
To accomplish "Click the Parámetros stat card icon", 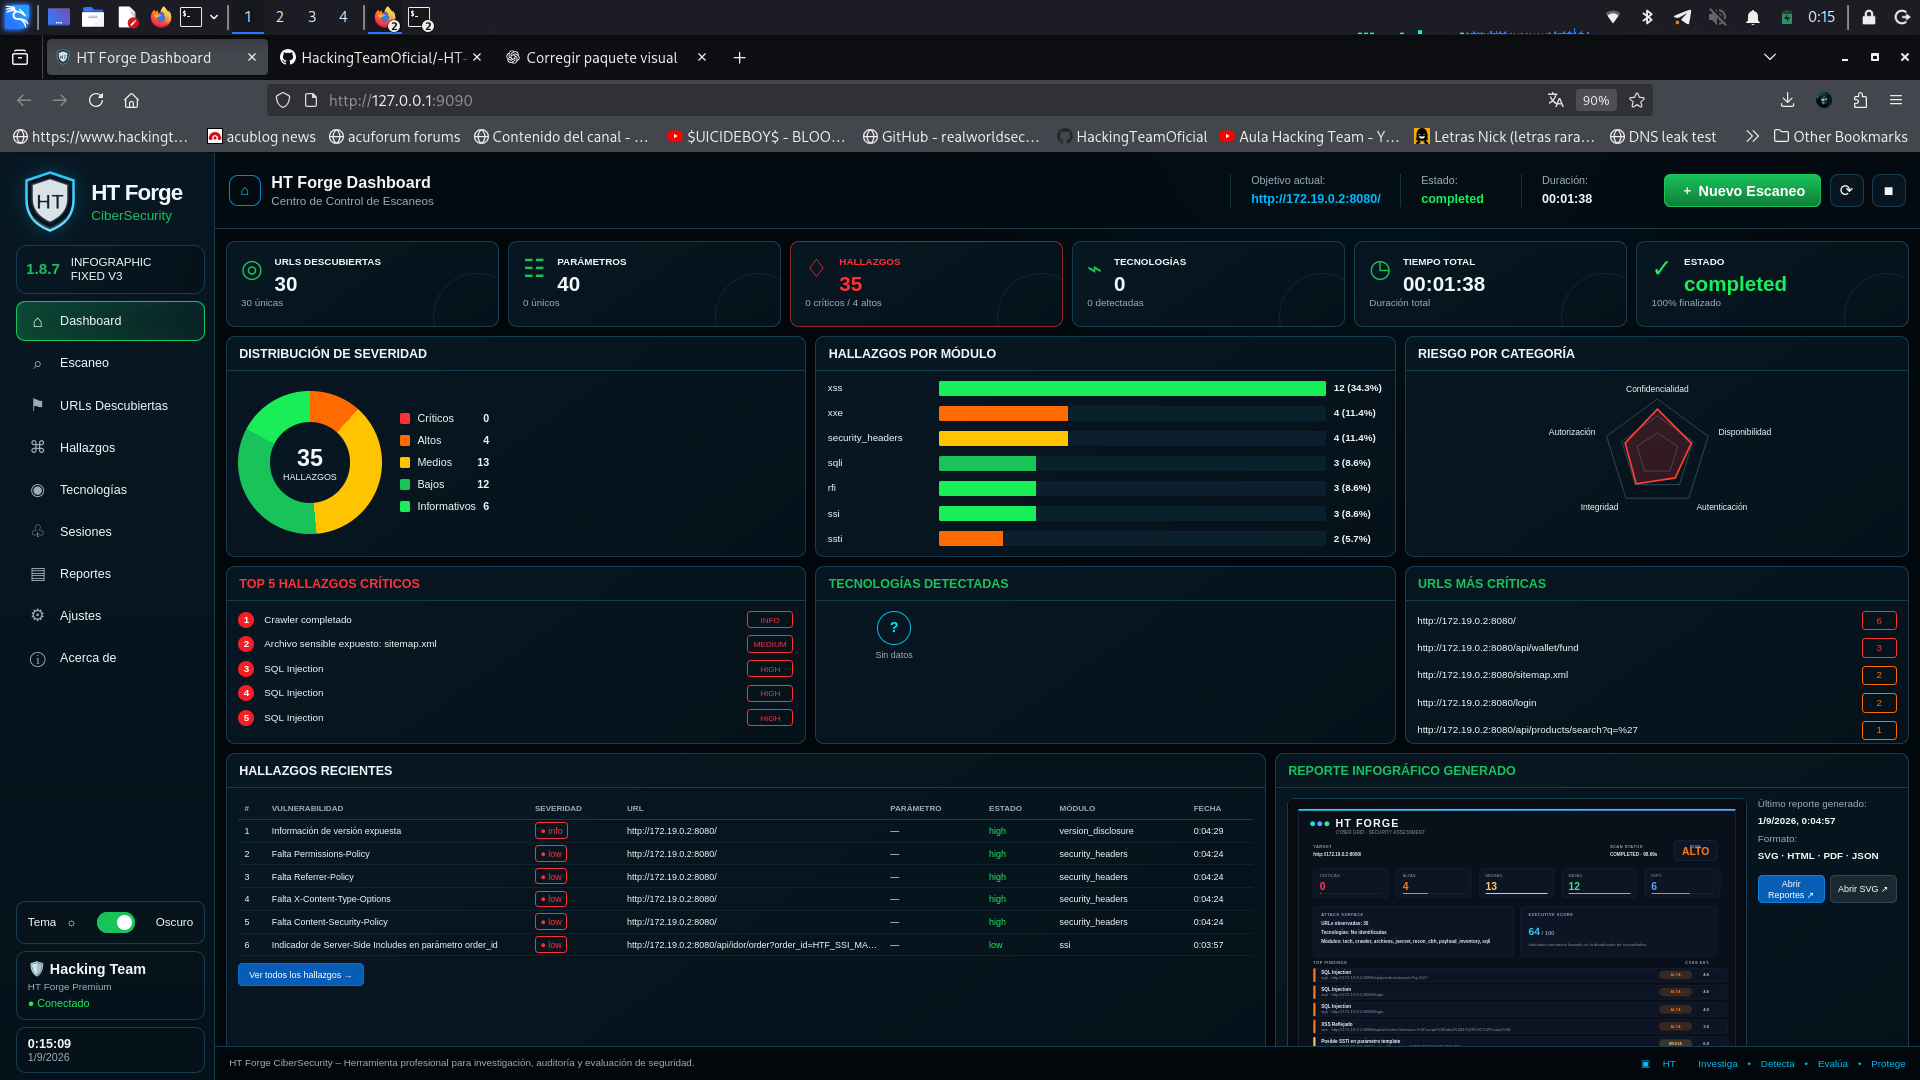I will pos(534,268).
